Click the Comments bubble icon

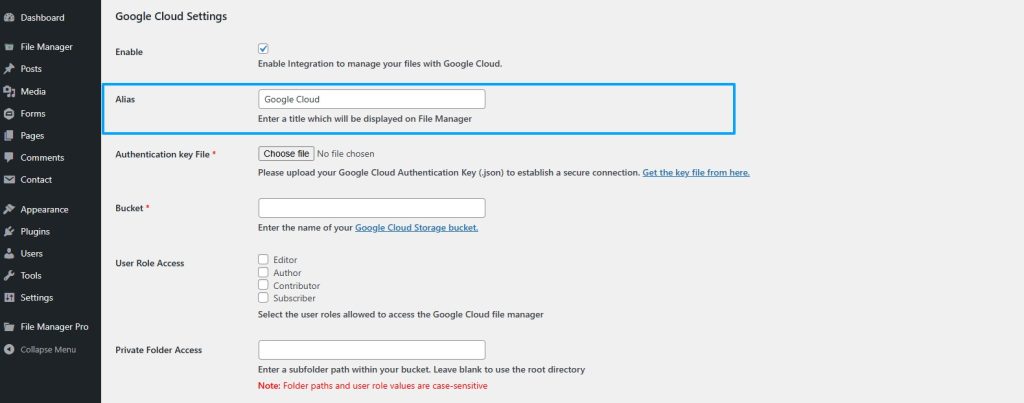[9, 157]
